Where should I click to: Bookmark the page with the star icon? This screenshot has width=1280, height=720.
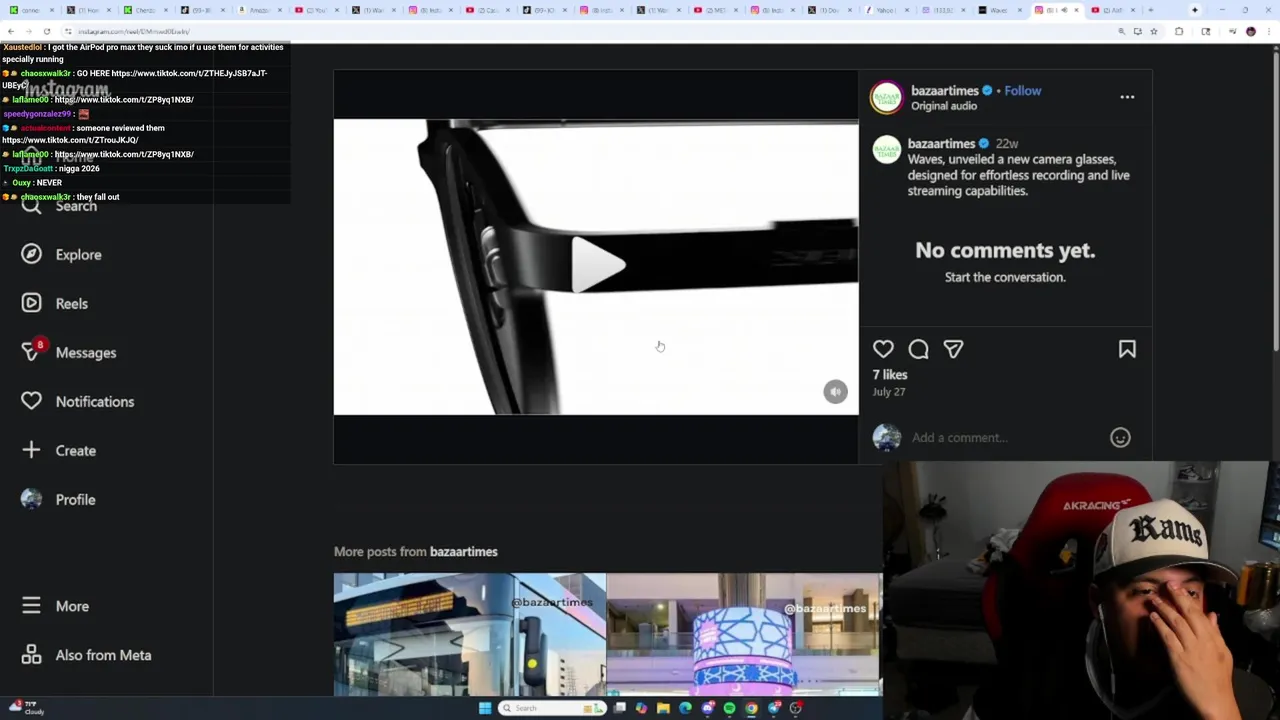point(1153,32)
